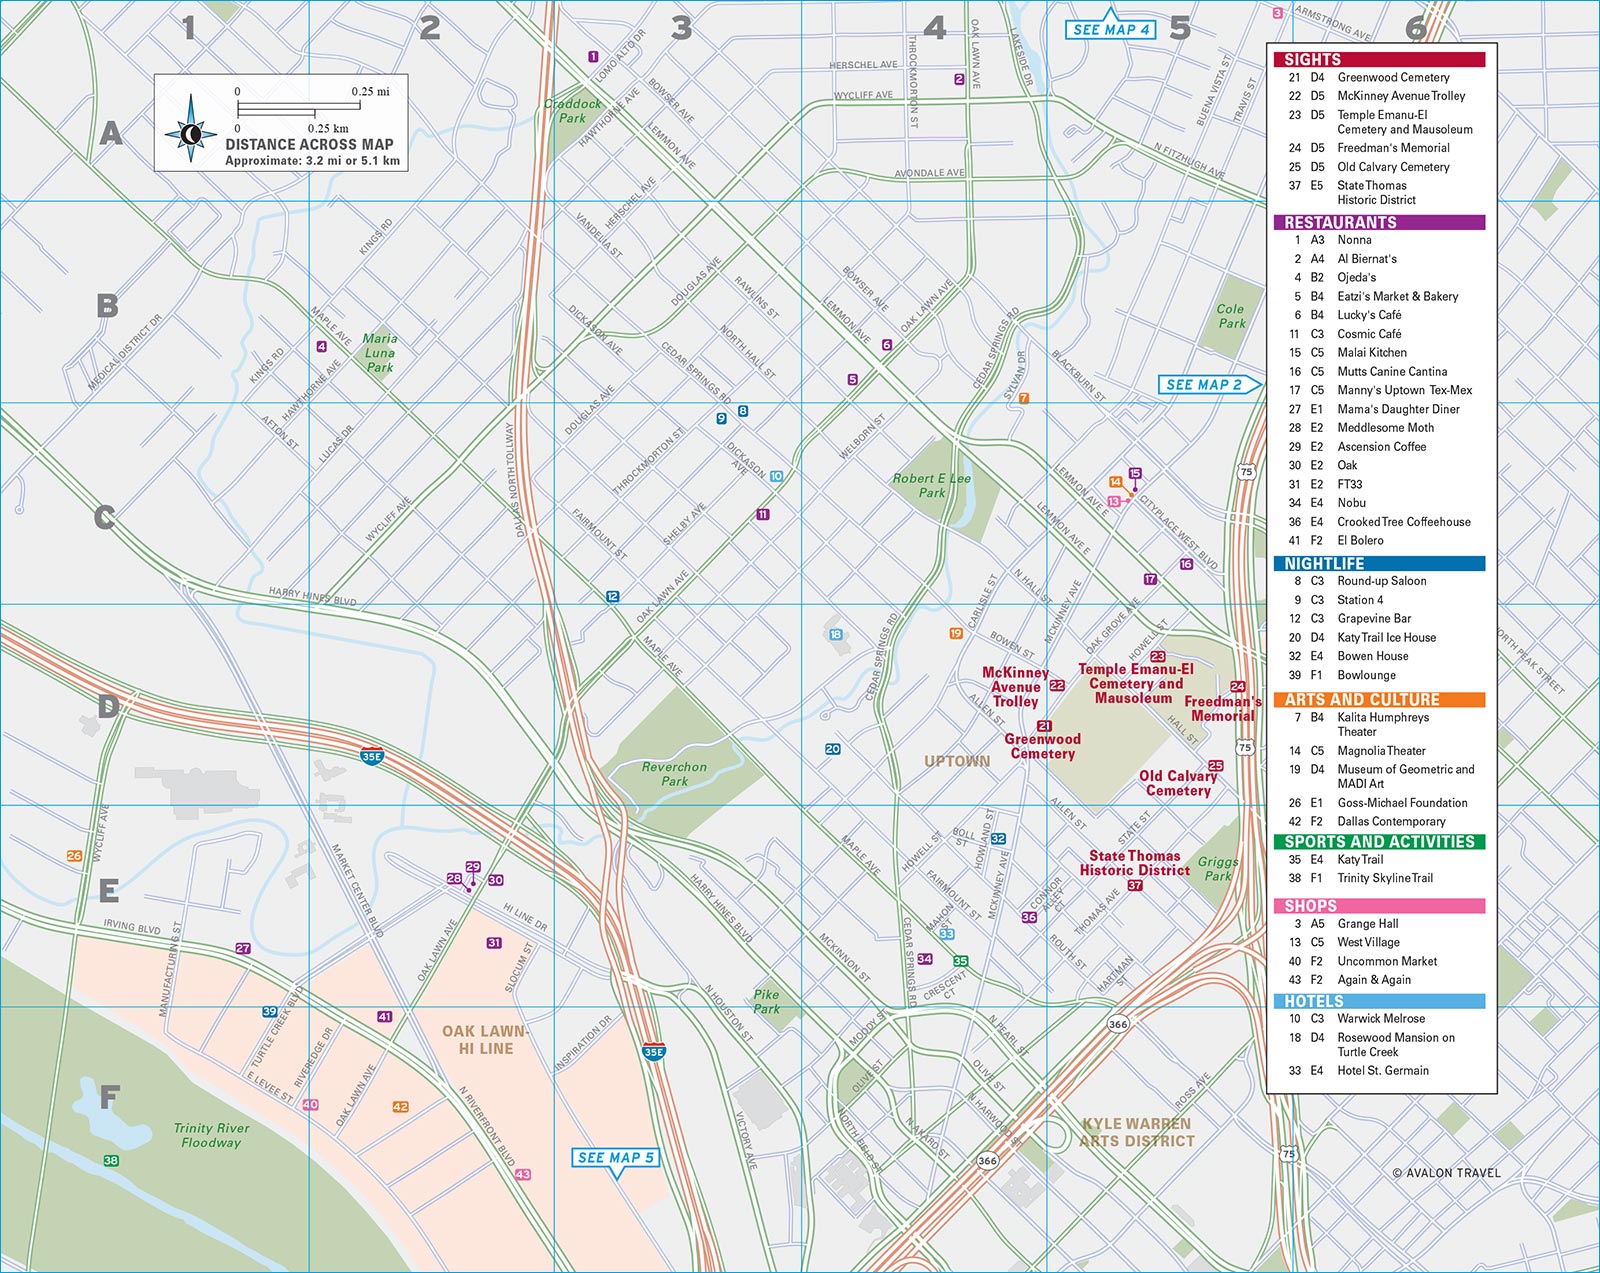1600x1273 pixels.
Task: Click marker 10 for Warwick Melrose hotel
Action: [776, 476]
